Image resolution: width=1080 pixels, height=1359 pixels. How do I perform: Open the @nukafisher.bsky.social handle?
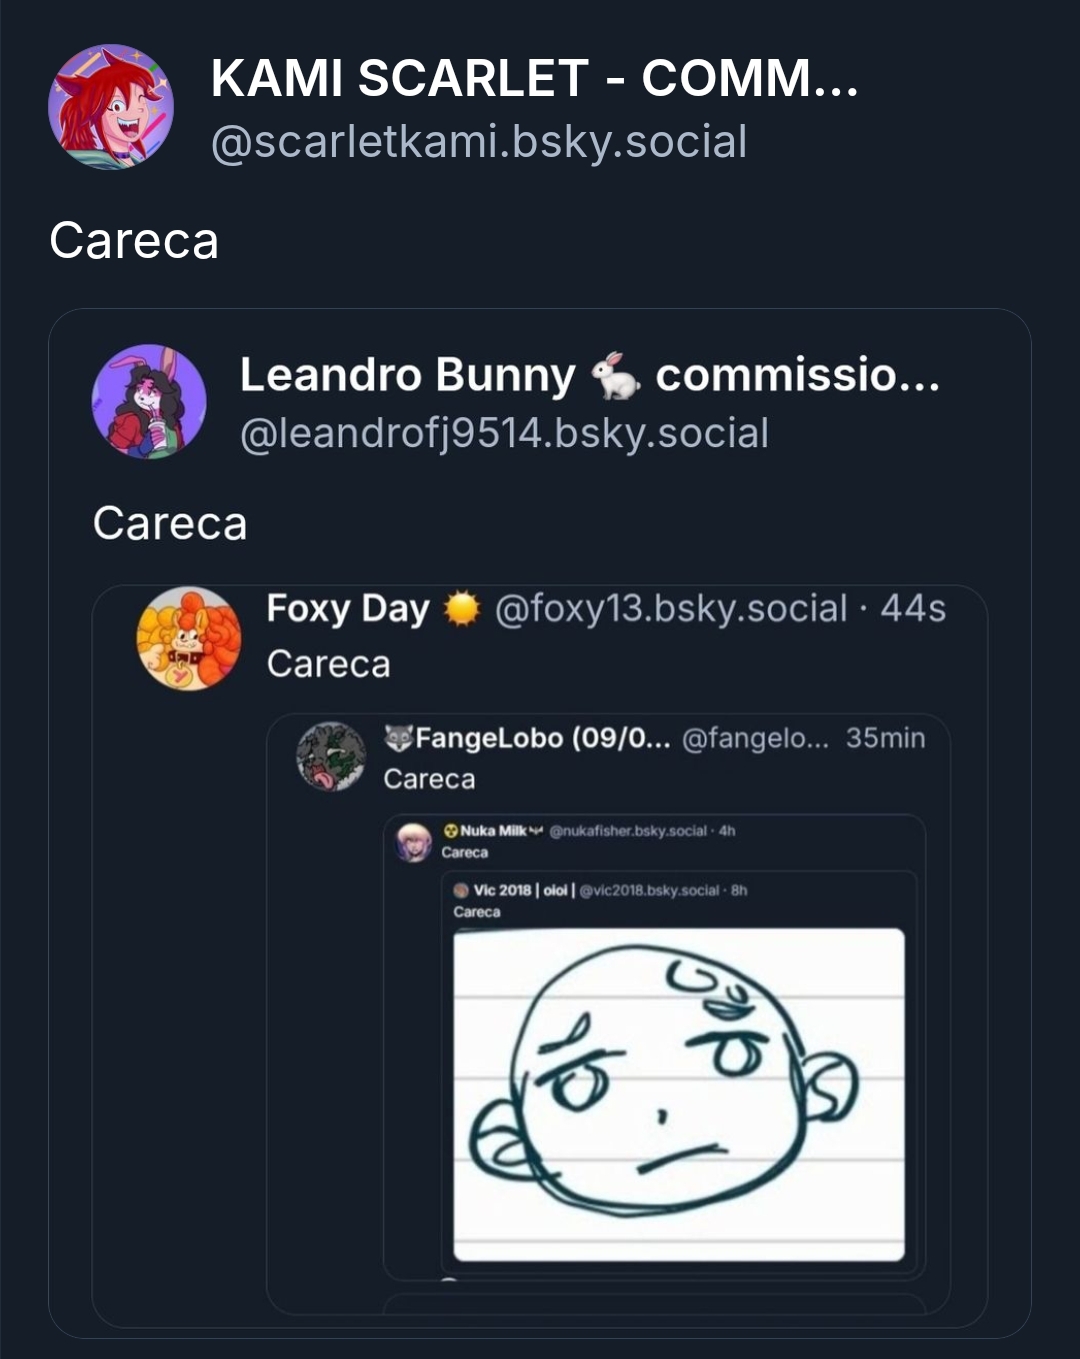pyautogui.click(x=628, y=831)
